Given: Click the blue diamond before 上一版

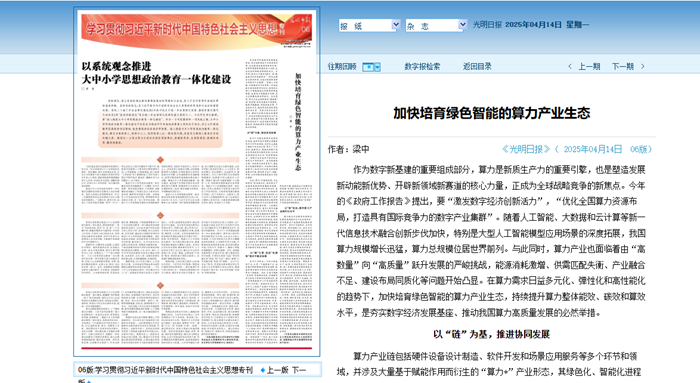Looking at the screenshot, I should click(262, 370).
